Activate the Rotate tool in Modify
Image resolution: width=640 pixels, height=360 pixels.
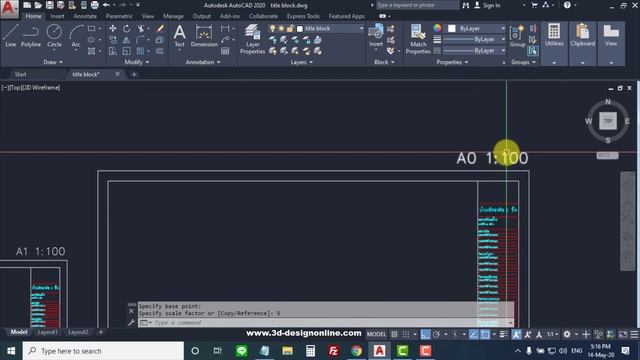click(127, 29)
